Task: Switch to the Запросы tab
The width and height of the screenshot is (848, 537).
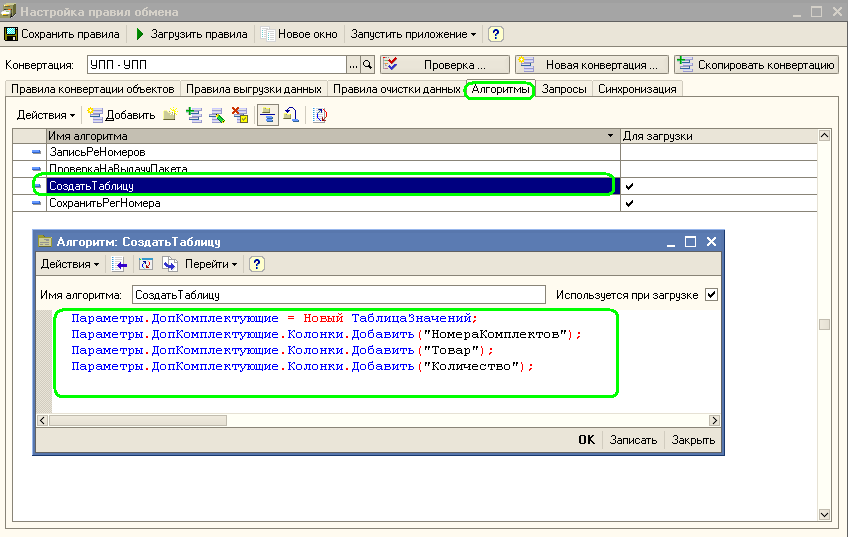Action: tap(564, 89)
